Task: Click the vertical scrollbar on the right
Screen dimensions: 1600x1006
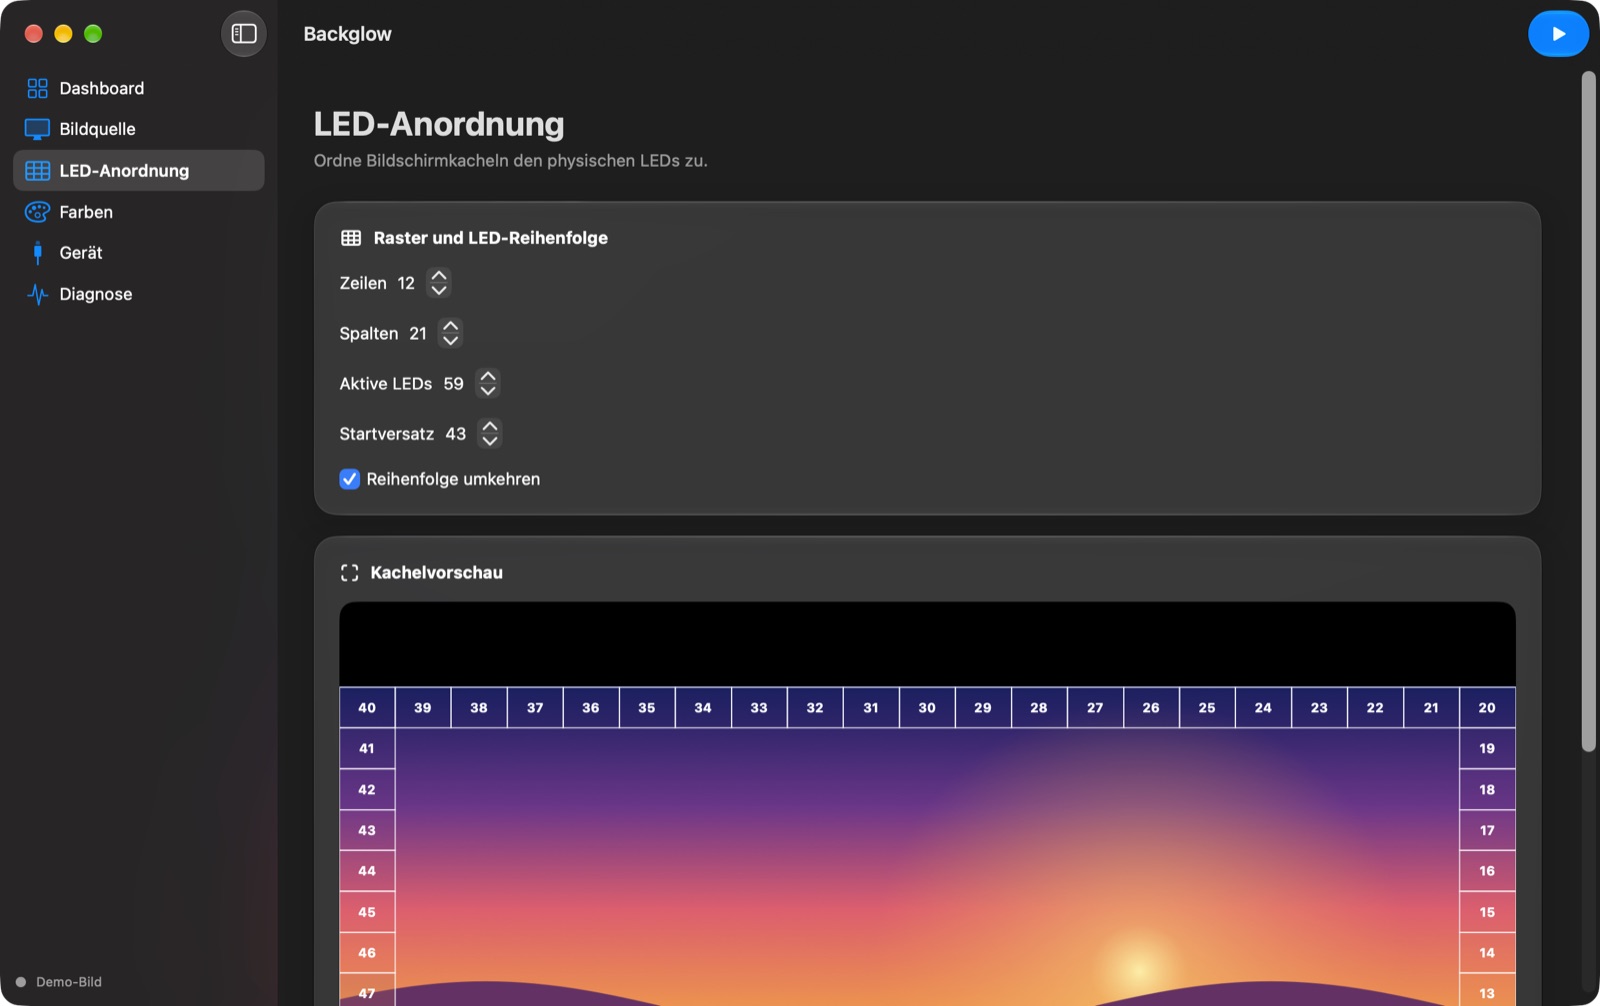Action: coord(1588,412)
